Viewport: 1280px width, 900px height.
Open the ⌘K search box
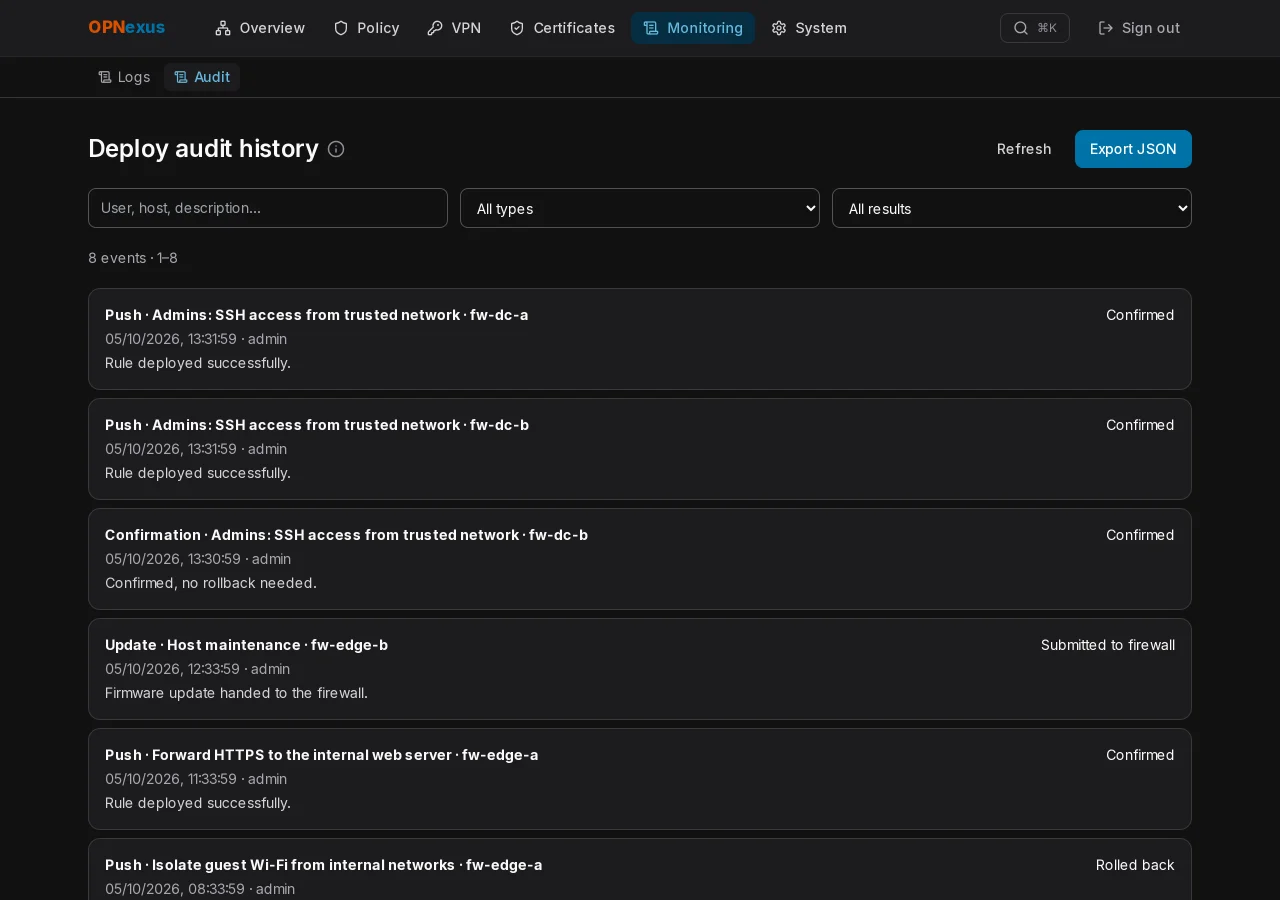click(1035, 28)
